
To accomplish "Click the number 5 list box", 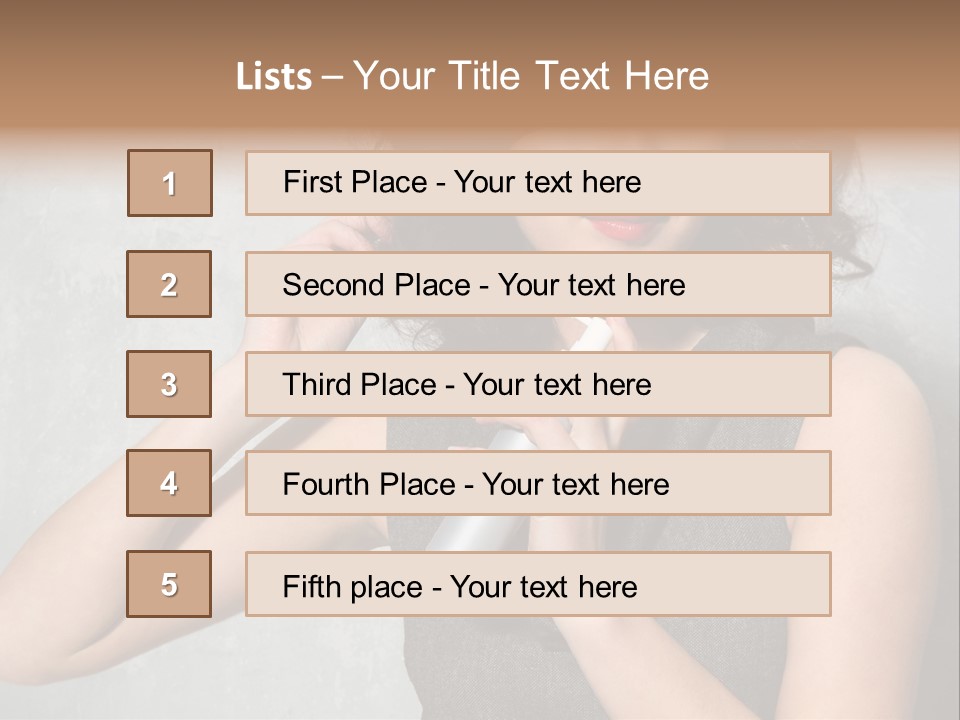I will tap(169, 584).
